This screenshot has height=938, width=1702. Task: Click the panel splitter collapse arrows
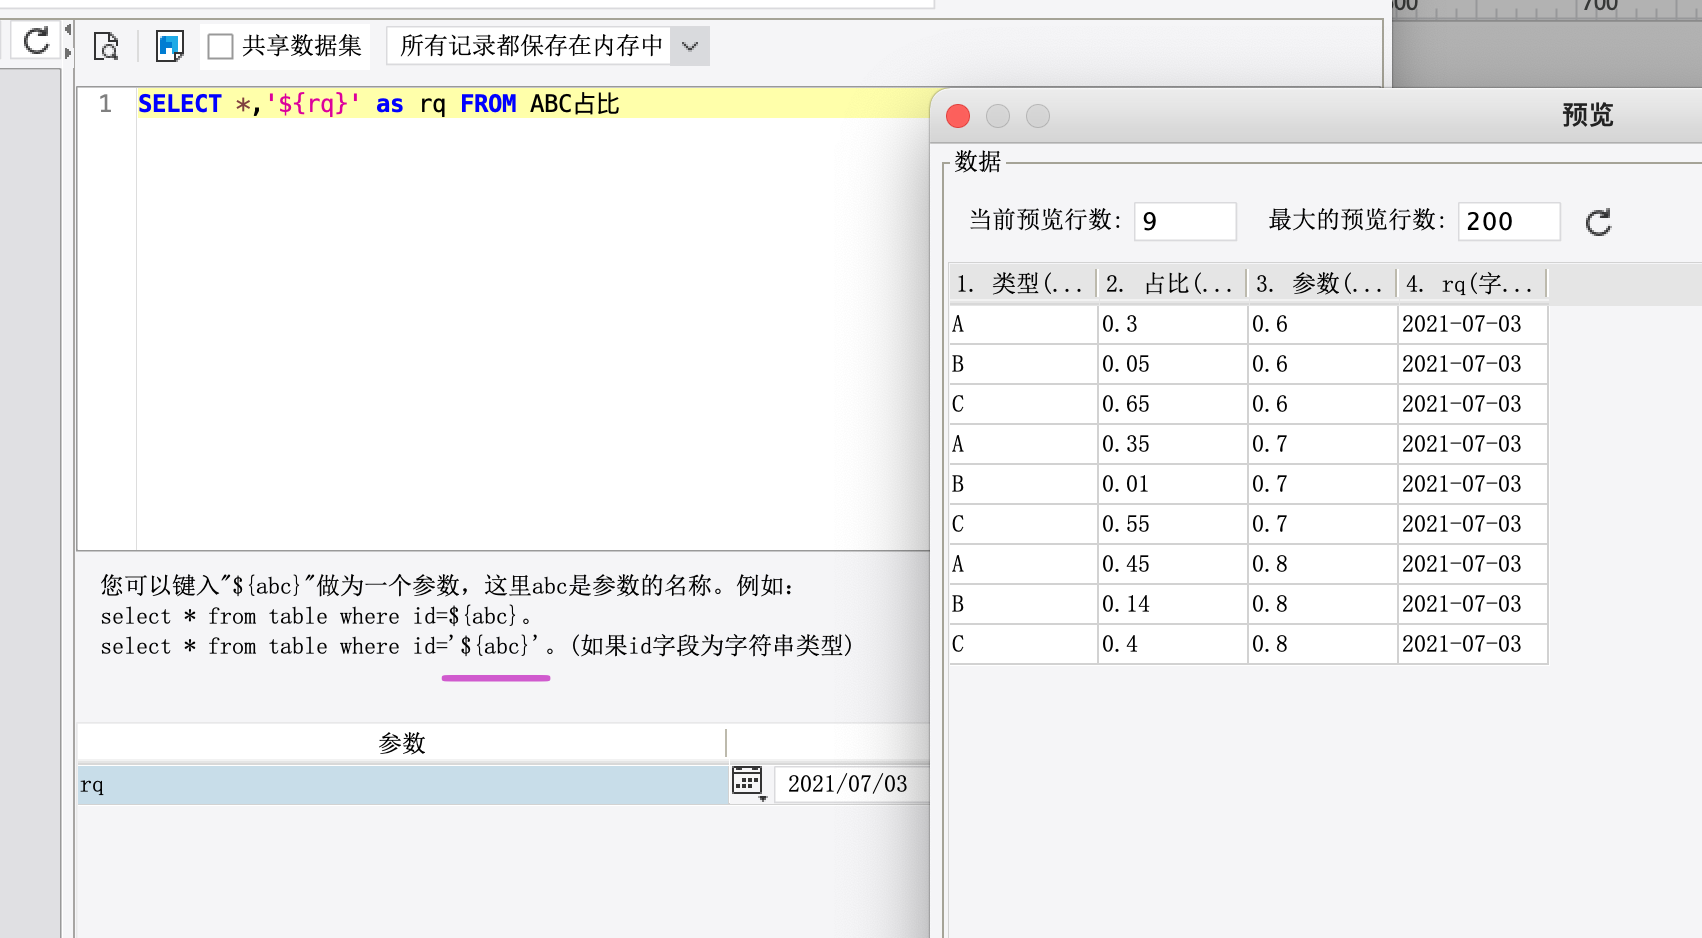tap(68, 42)
